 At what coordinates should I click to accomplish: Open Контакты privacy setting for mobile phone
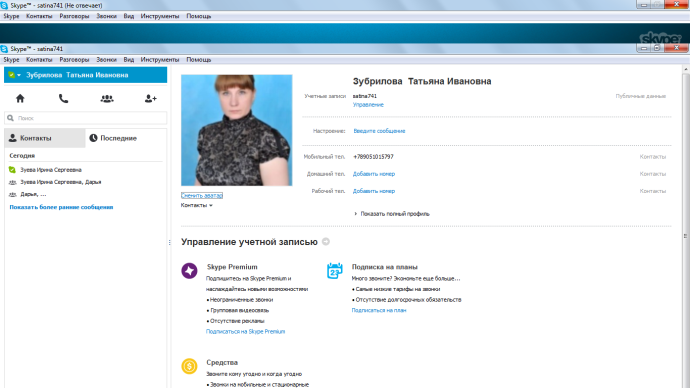tap(653, 157)
